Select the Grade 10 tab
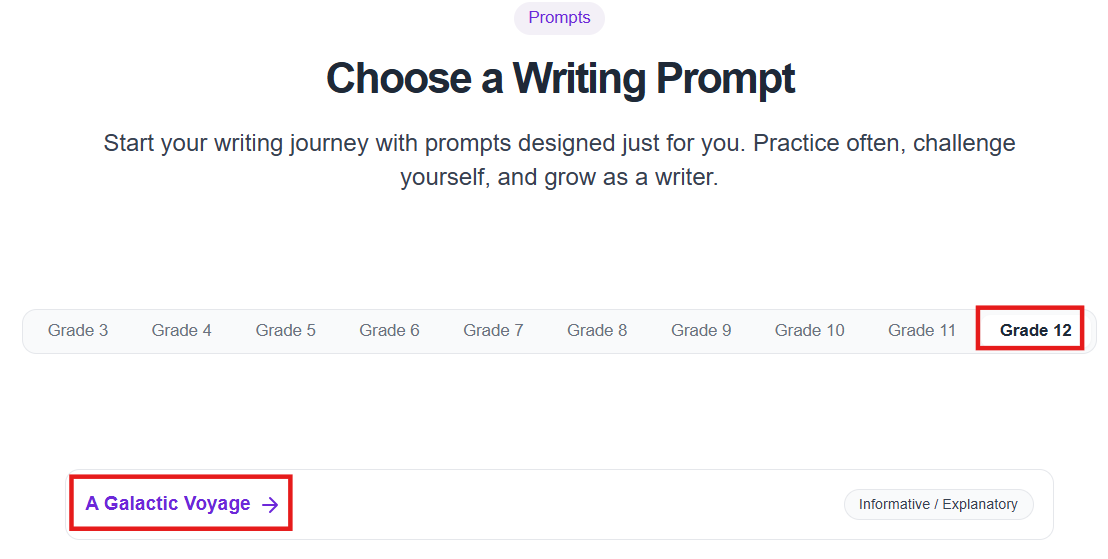 809,331
